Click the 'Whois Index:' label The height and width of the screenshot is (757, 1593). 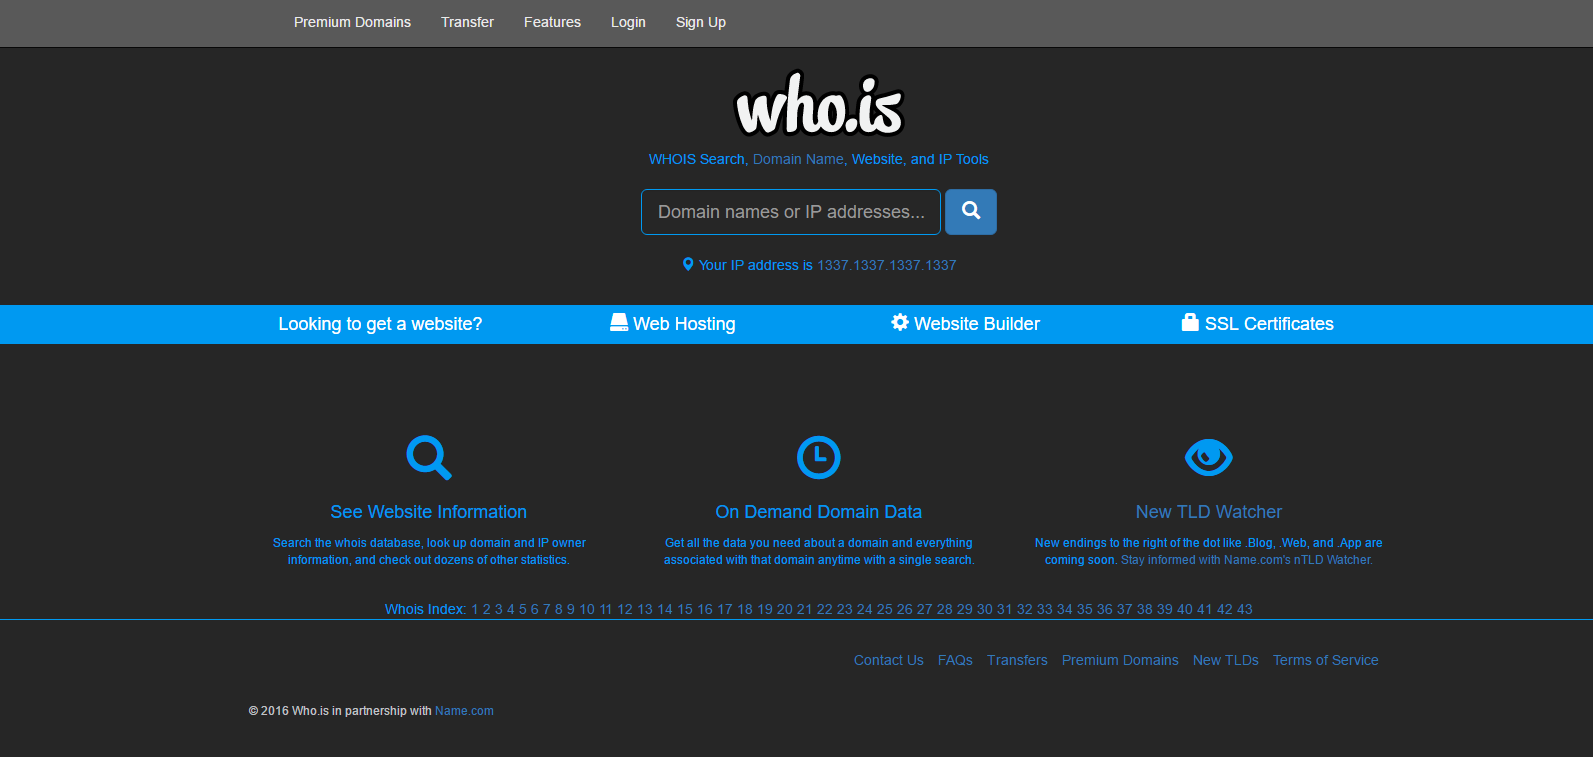(425, 609)
